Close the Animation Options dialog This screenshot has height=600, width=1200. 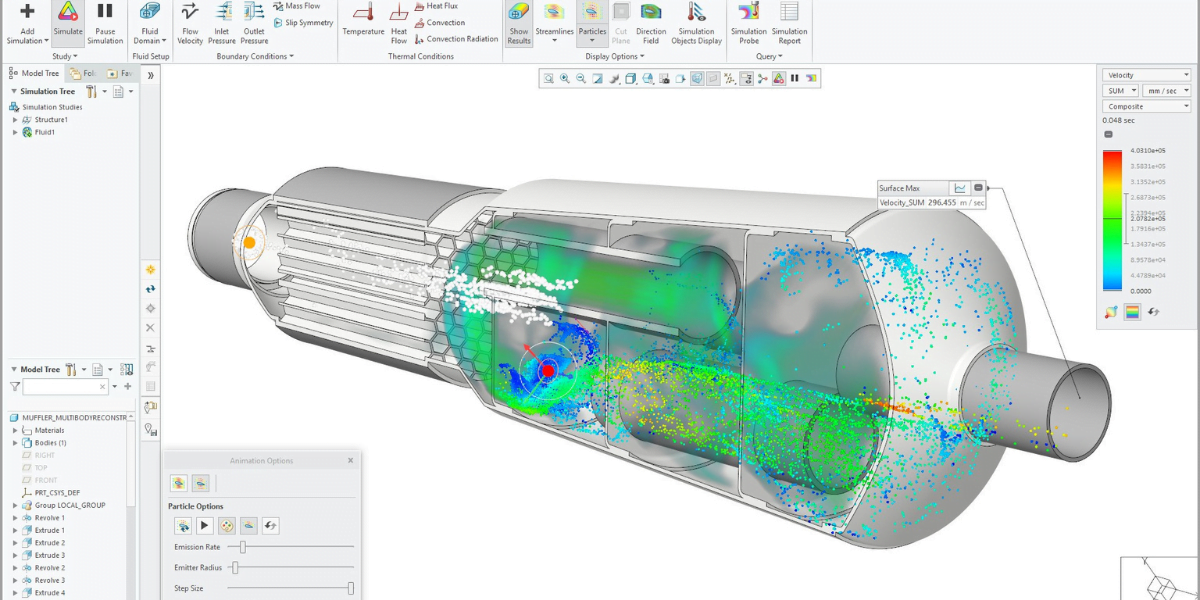click(350, 461)
